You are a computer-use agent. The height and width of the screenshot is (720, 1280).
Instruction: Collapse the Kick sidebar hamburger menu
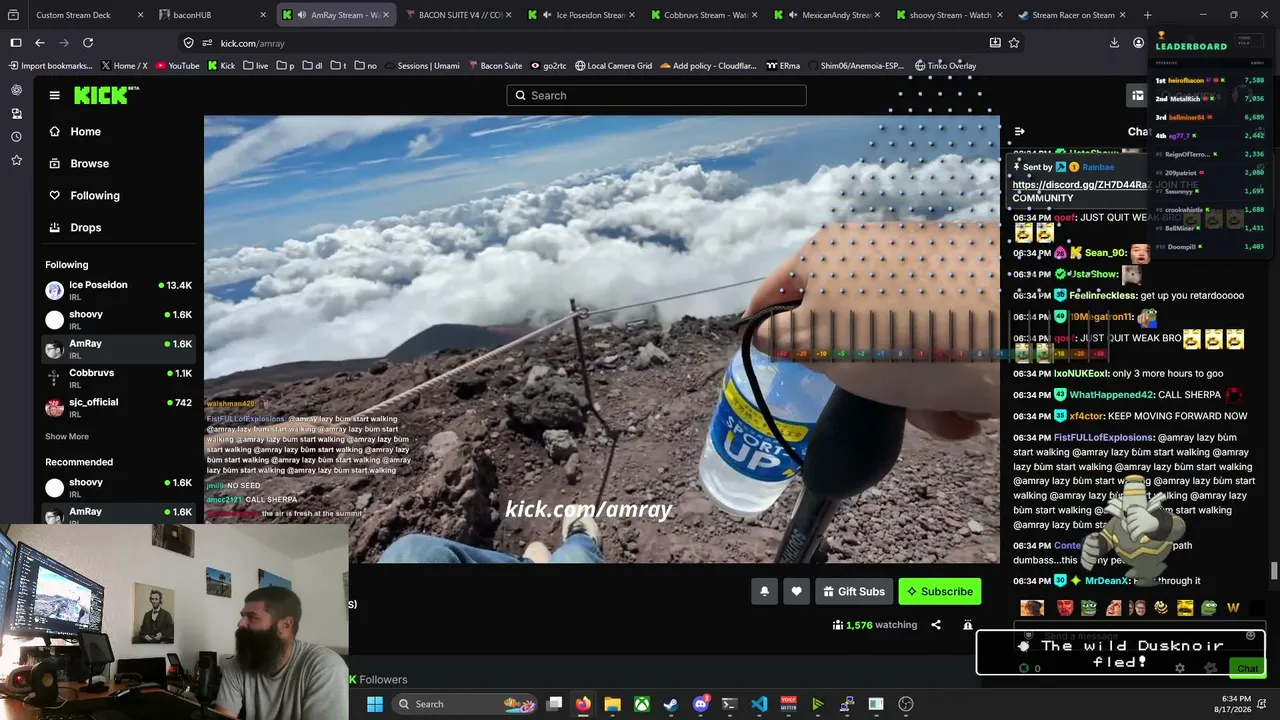[54, 95]
